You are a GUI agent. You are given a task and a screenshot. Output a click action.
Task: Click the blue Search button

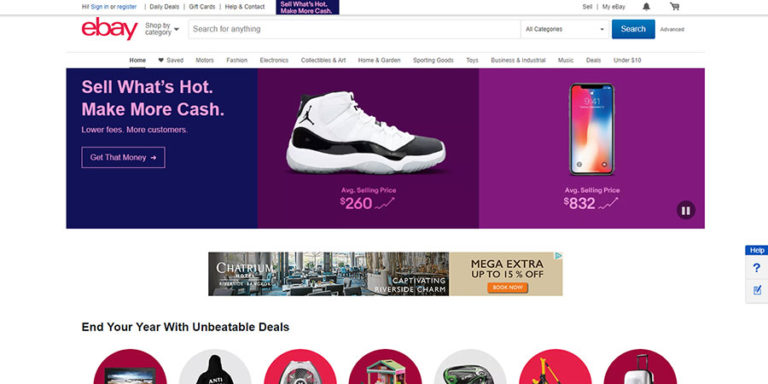633,29
